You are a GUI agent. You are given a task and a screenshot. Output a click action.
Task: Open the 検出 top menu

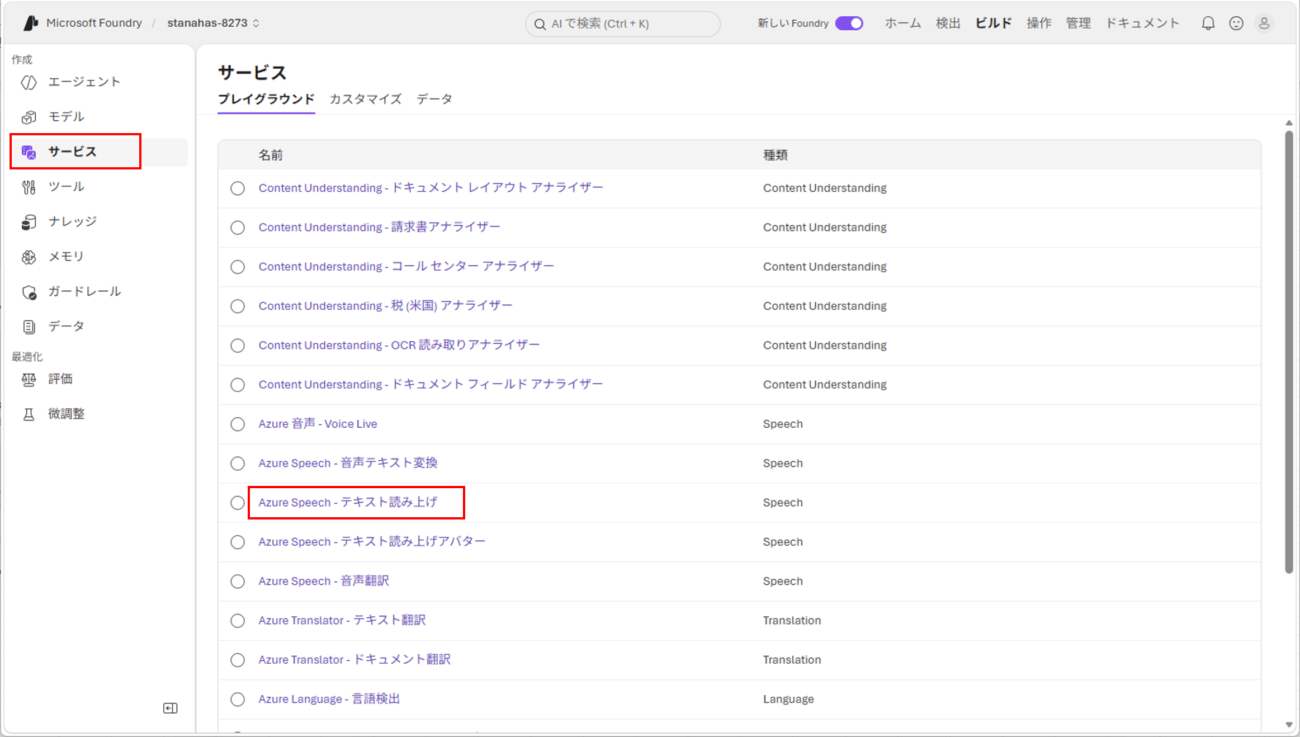click(x=948, y=23)
